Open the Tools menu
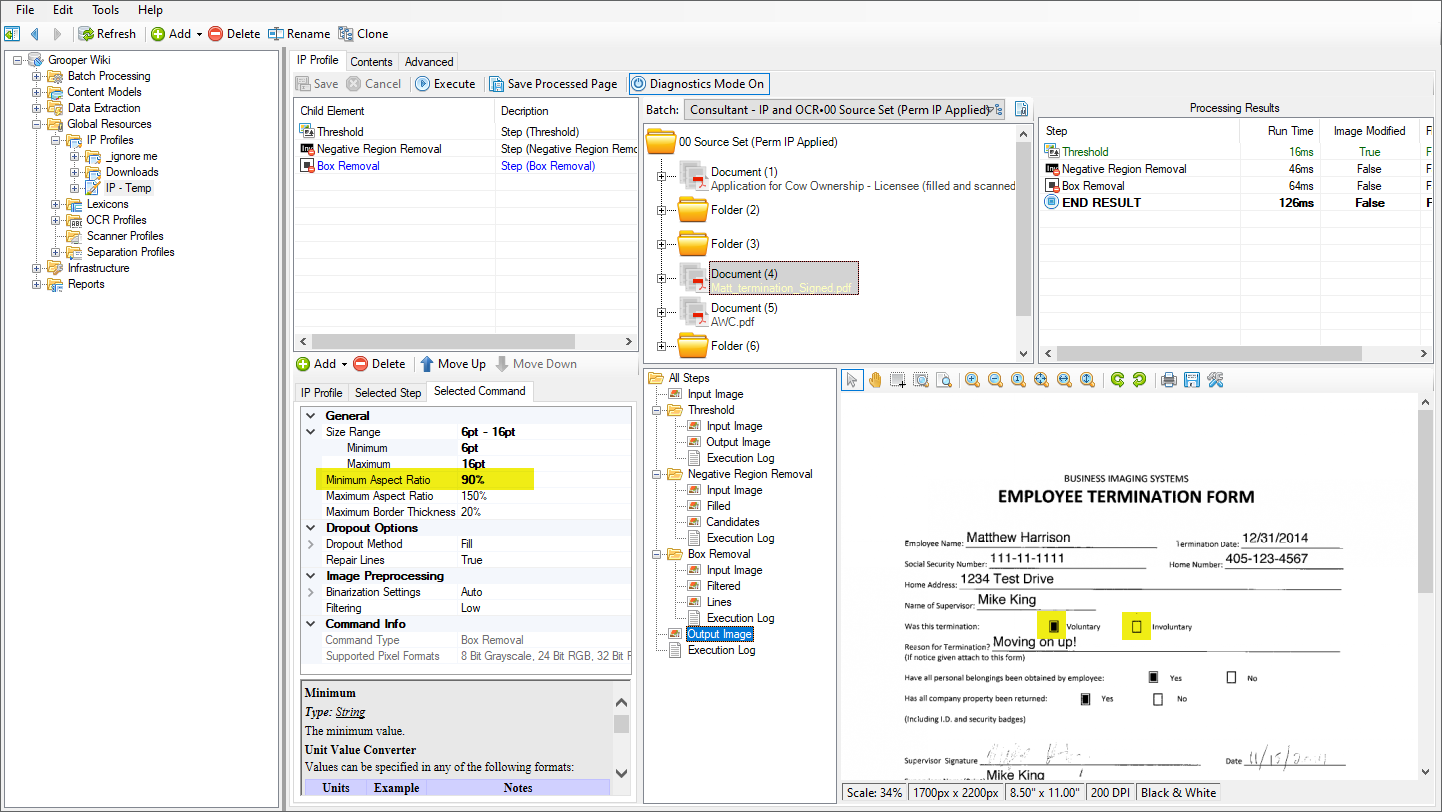Viewport: 1442px width, 812px height. (x=105, y=10)
